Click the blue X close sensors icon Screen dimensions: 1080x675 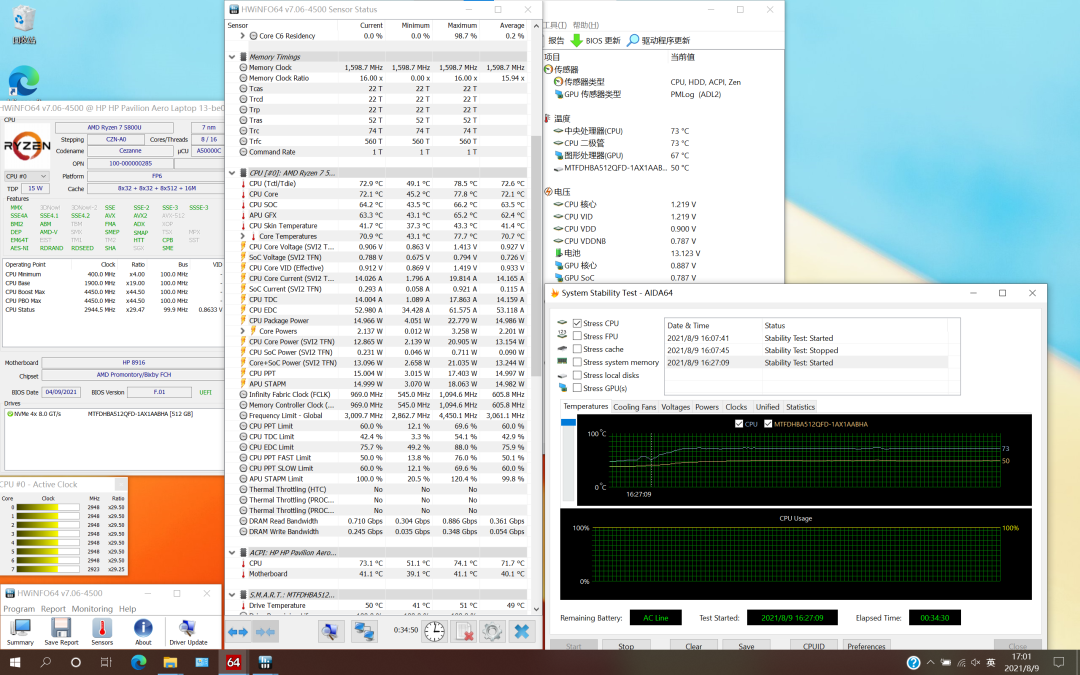[x=521, y=631]
